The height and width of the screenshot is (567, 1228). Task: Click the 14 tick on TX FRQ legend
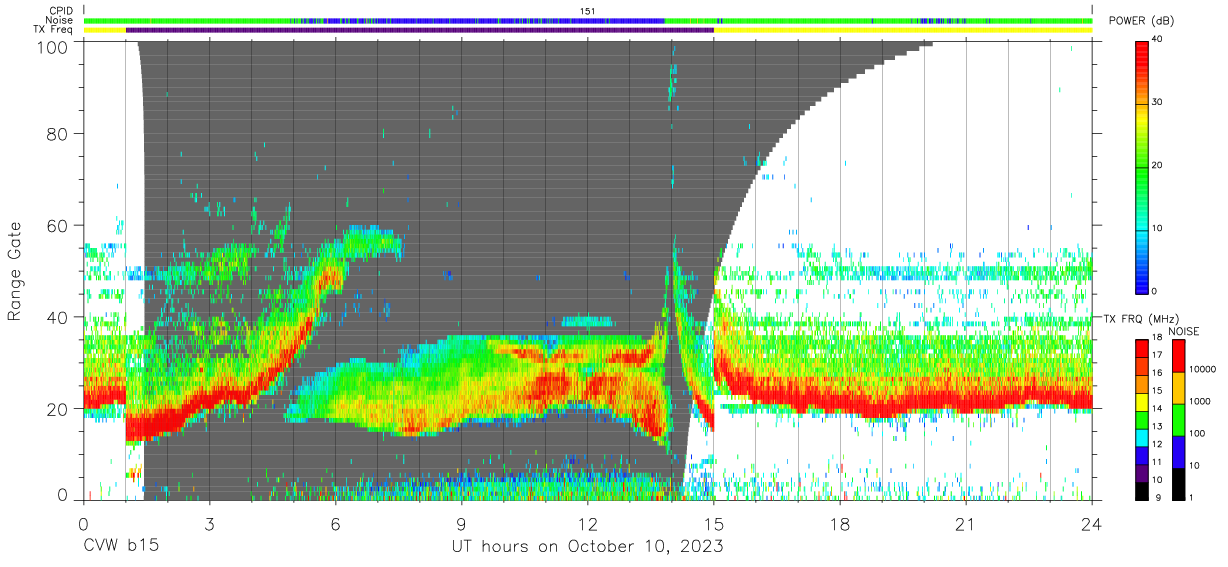click(1158, 408)
